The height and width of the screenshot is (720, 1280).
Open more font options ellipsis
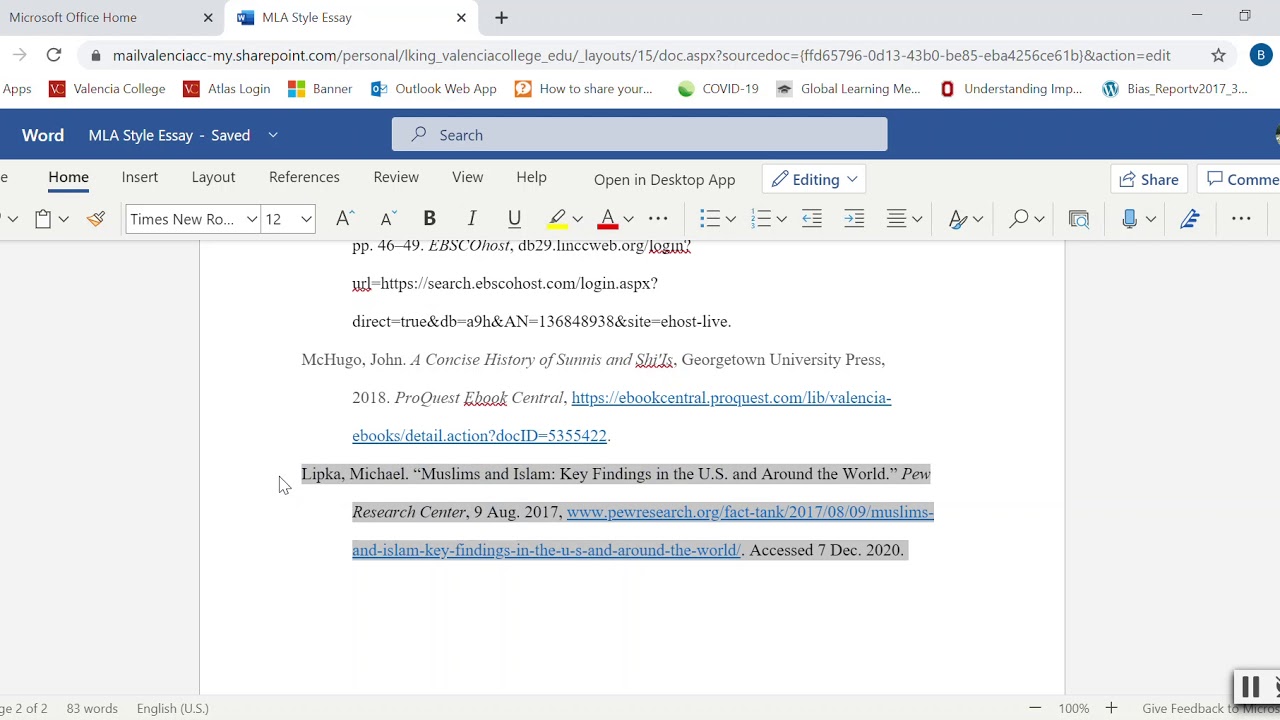pos(658,219)
